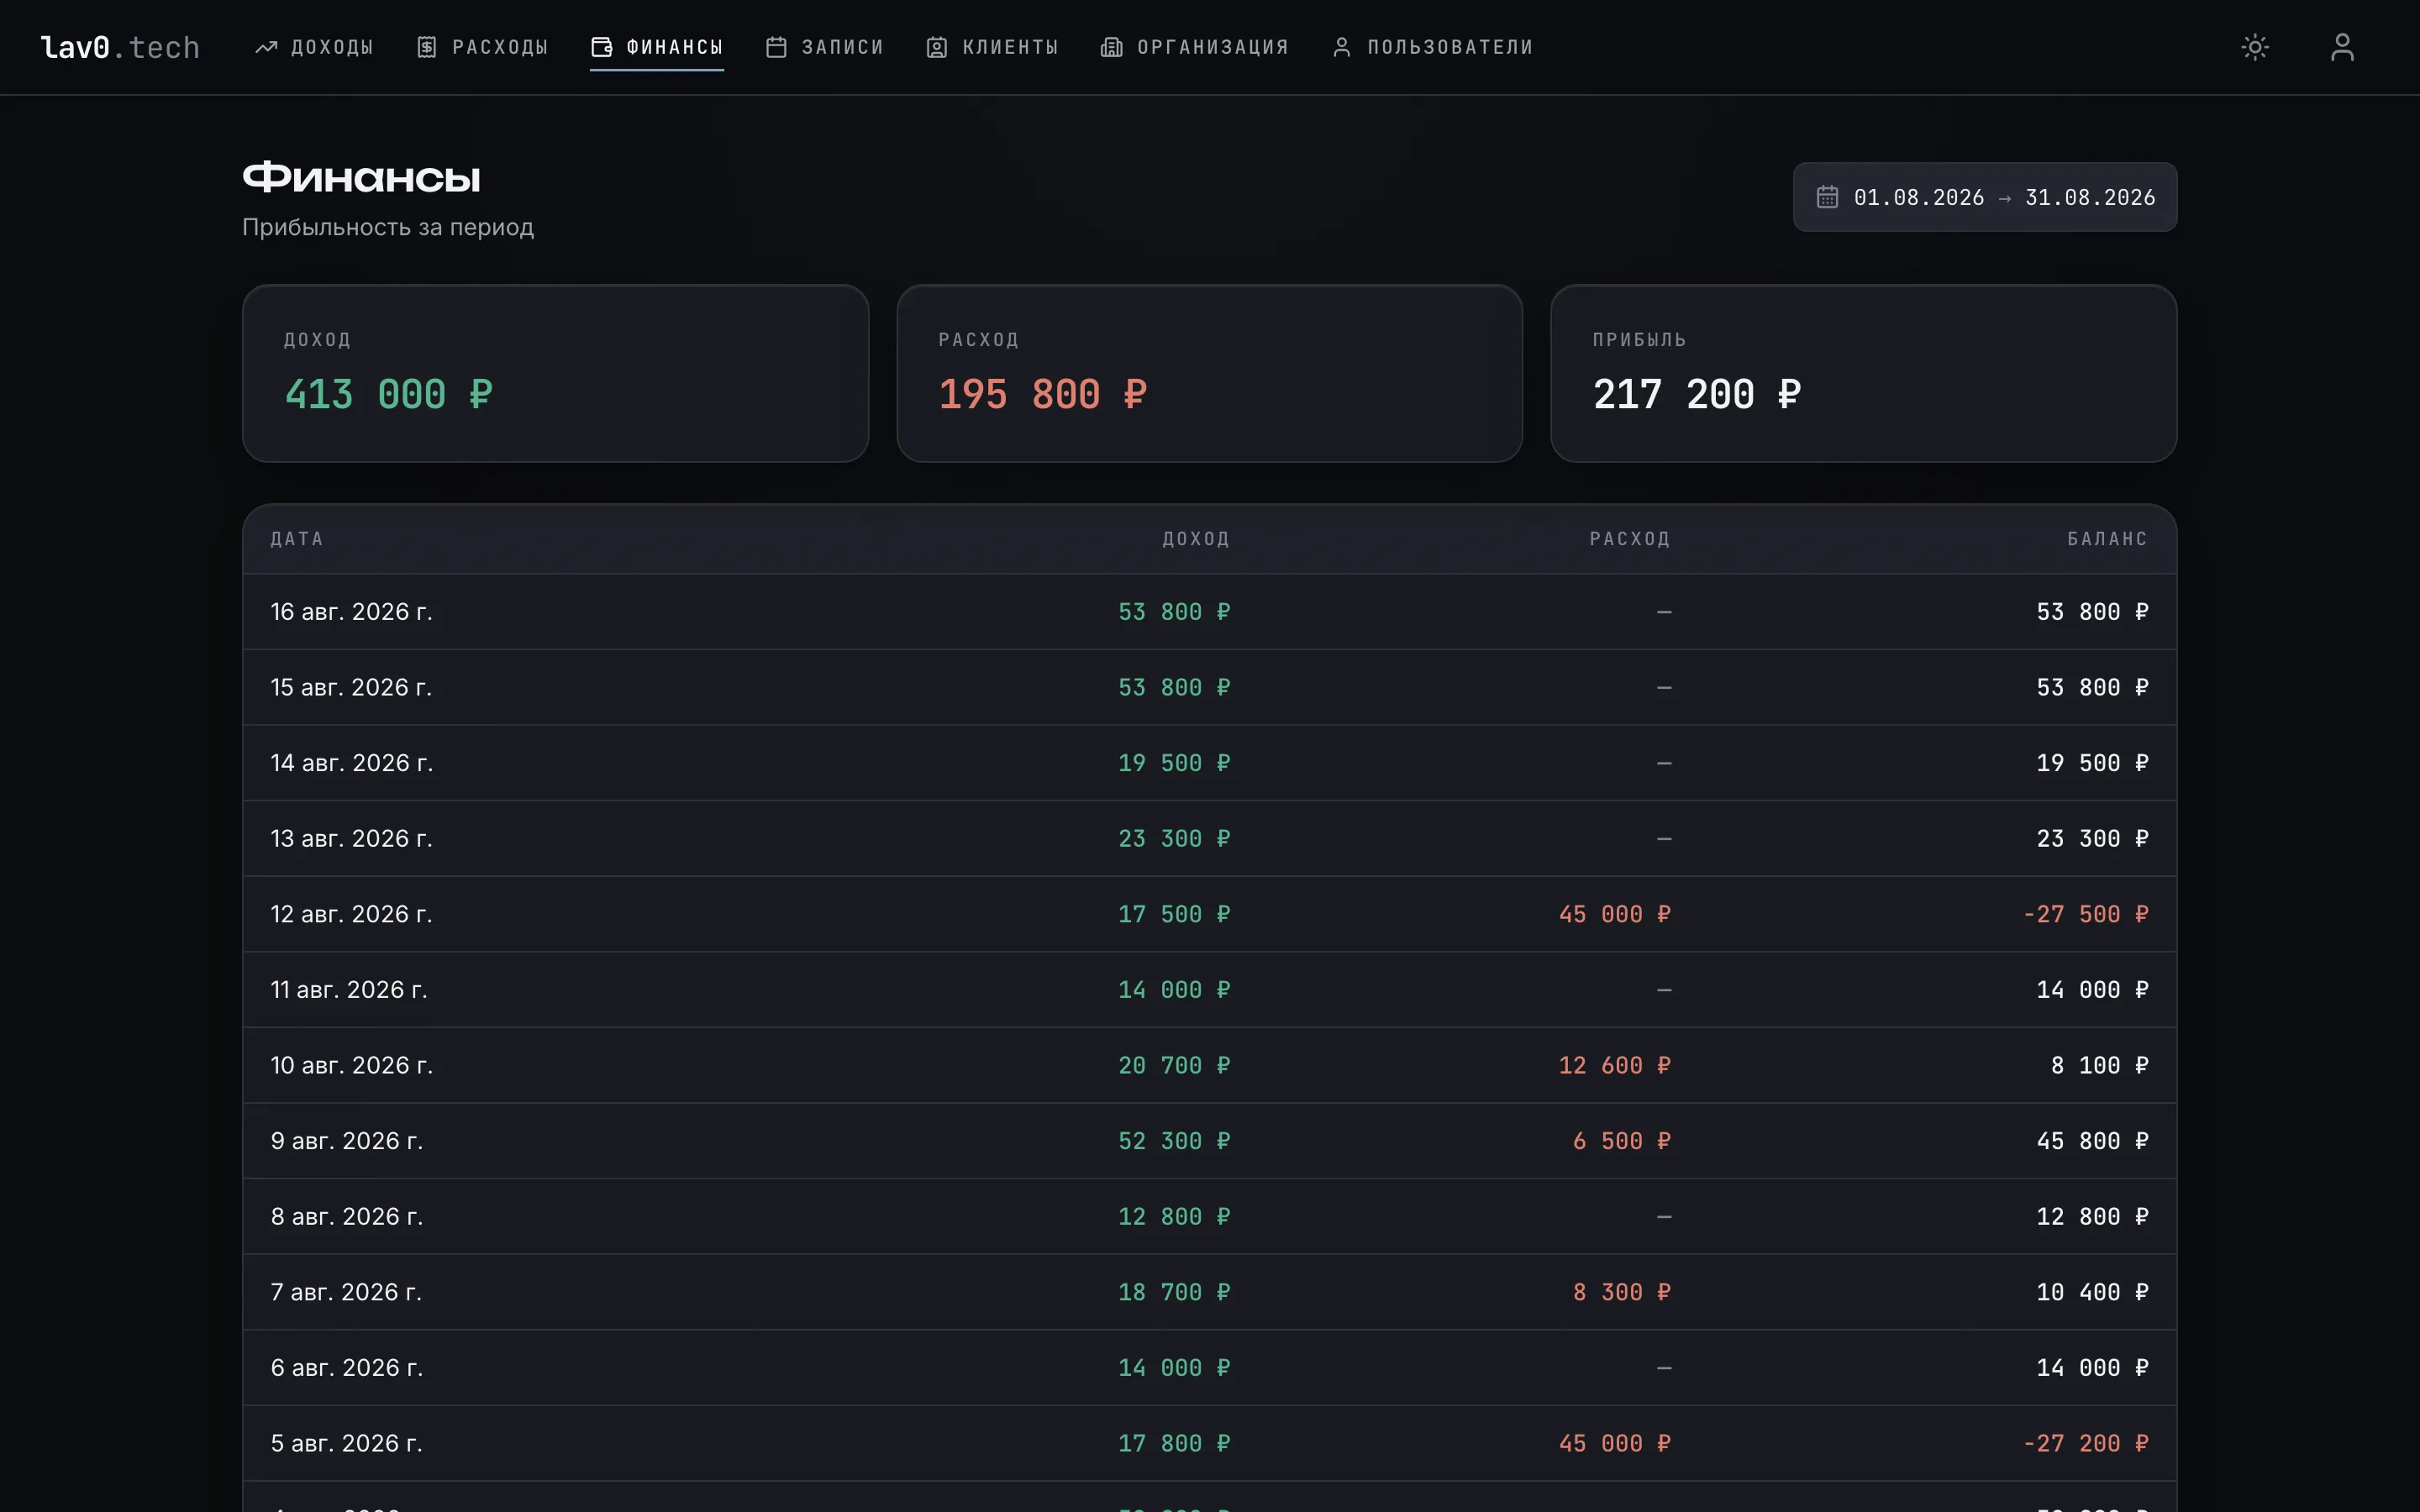Open the Доходы tab
Image resolution: width=2420 pixels, height=1512 pixels.
[314, 47]
